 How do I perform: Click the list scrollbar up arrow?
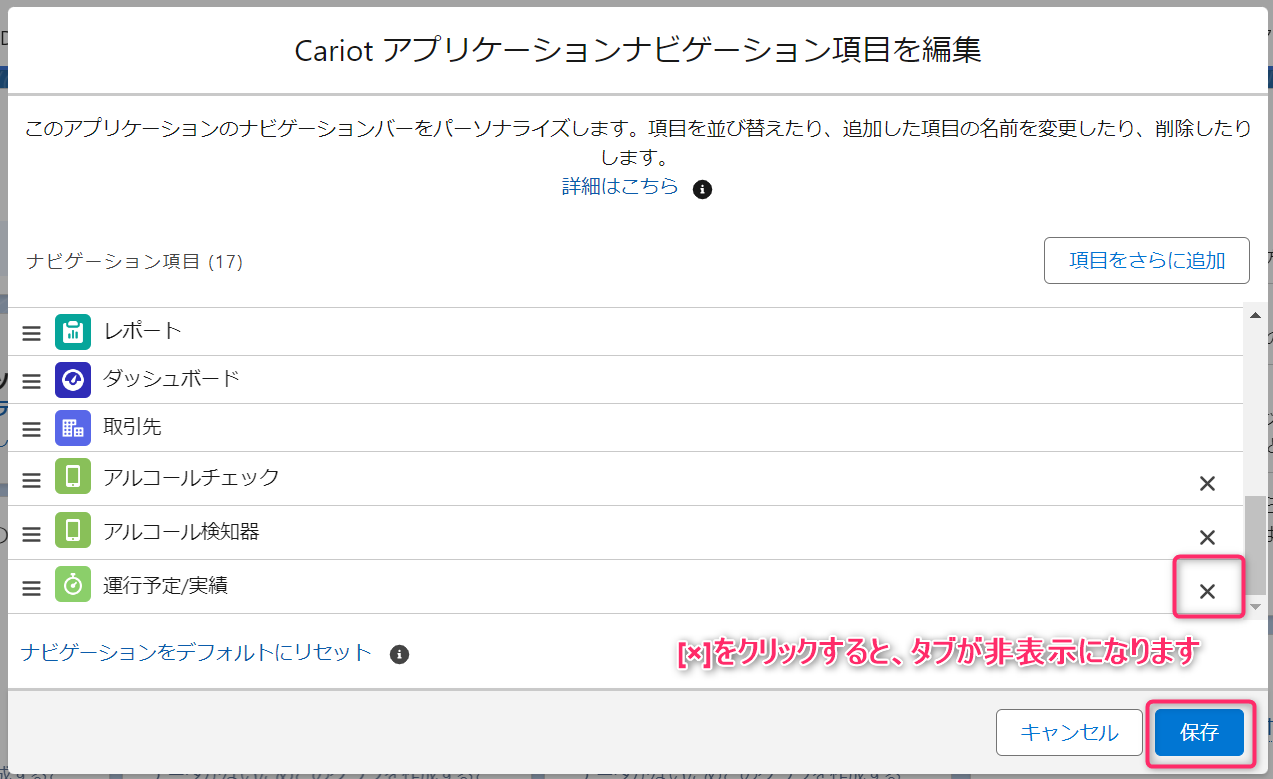pos(1256,316)
